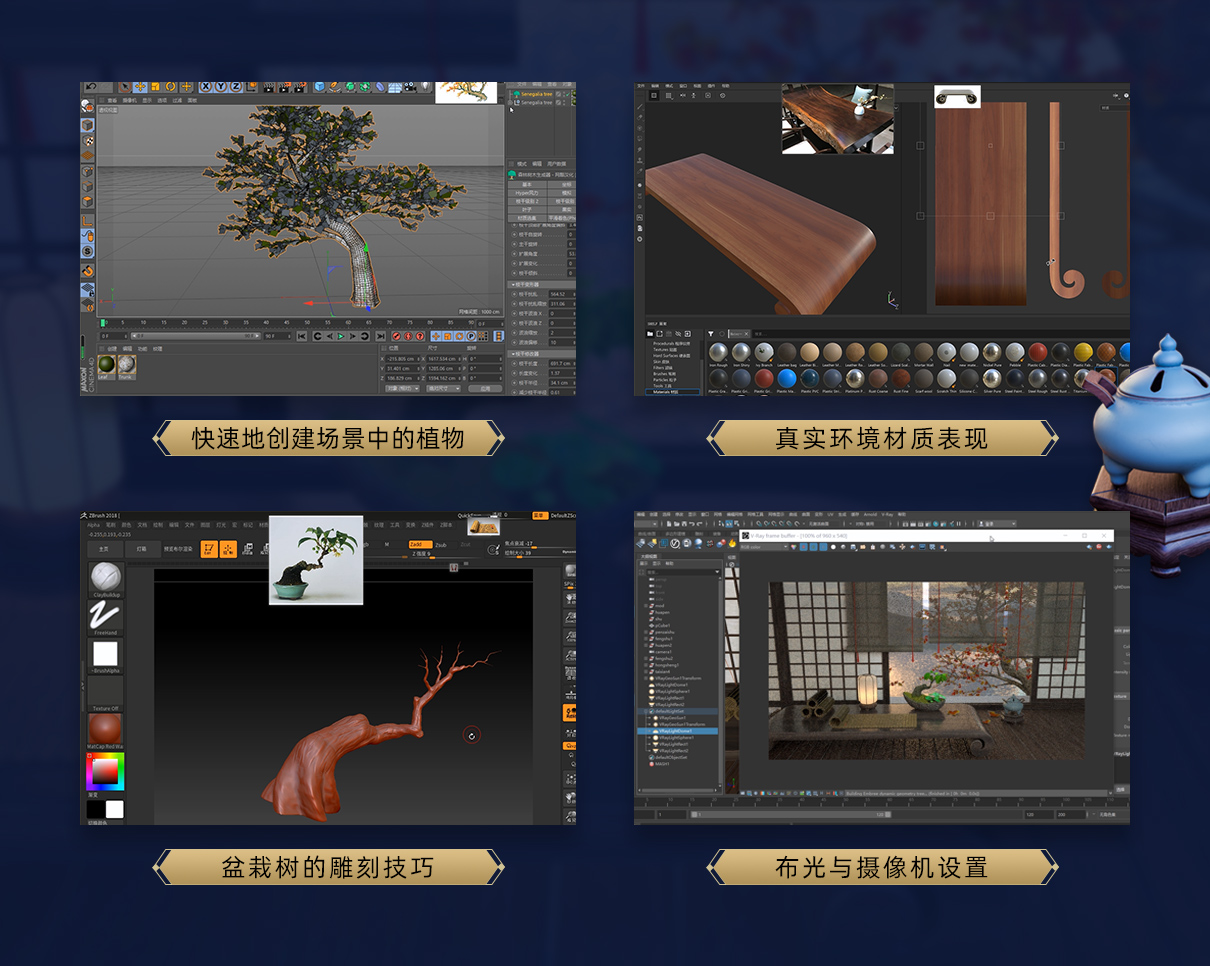
Task: Open the 叶子 tab in attributes
Action: (x=526, y=209)
